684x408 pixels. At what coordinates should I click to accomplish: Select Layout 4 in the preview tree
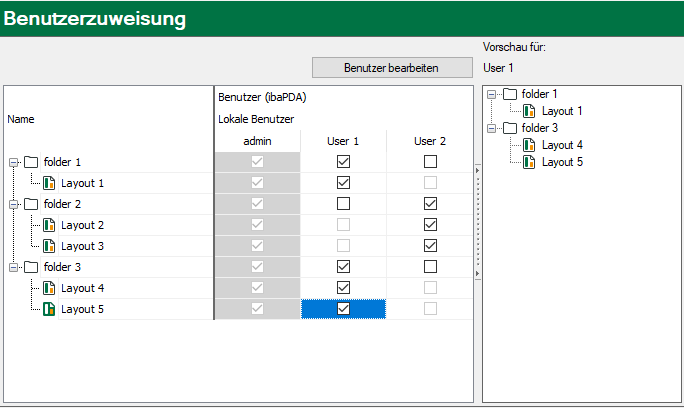coord(562,145)
